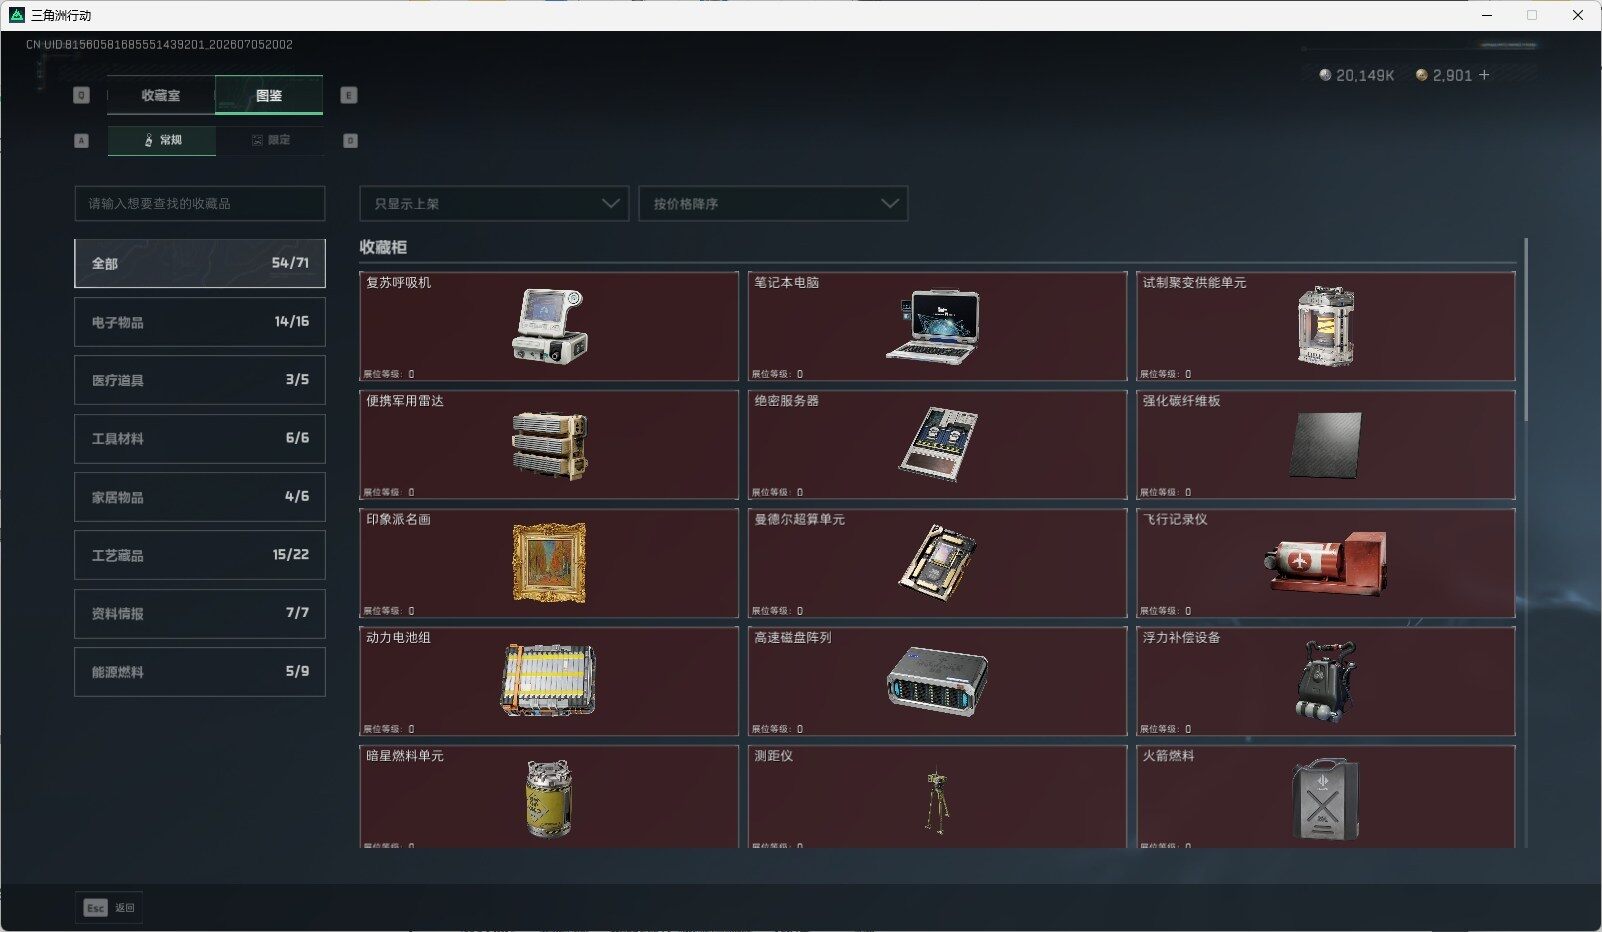Click the Q key hint icon
The width and height of the screenshot is (1602, 932).
(x=82, y=95)
